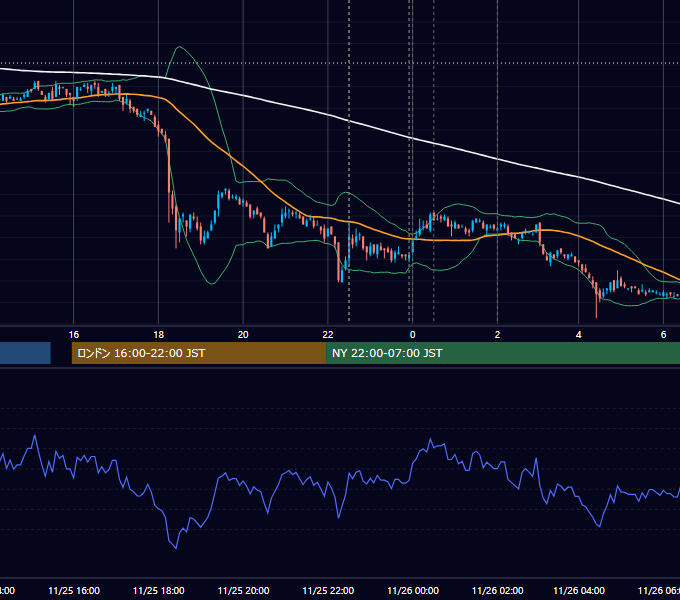Click the 11/25 20:00 date label
The height and width of the screenshot is (600, 680).
point(243,590)
